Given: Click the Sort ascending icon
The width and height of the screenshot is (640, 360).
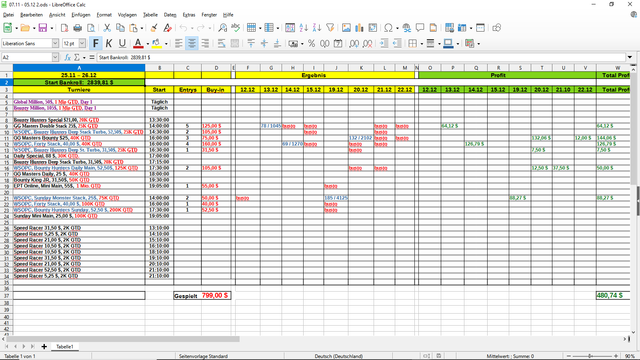Looking at the screenshot, I should (303, 28).
